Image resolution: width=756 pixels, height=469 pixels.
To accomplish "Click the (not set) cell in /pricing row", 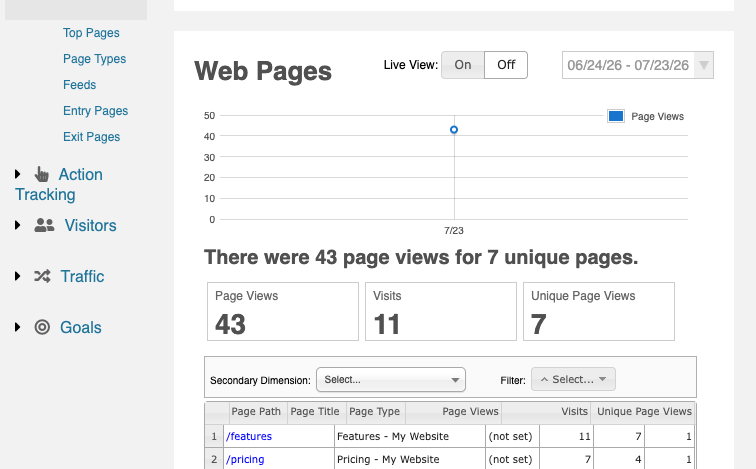I will pyautogui.click(x=512, y=459).
